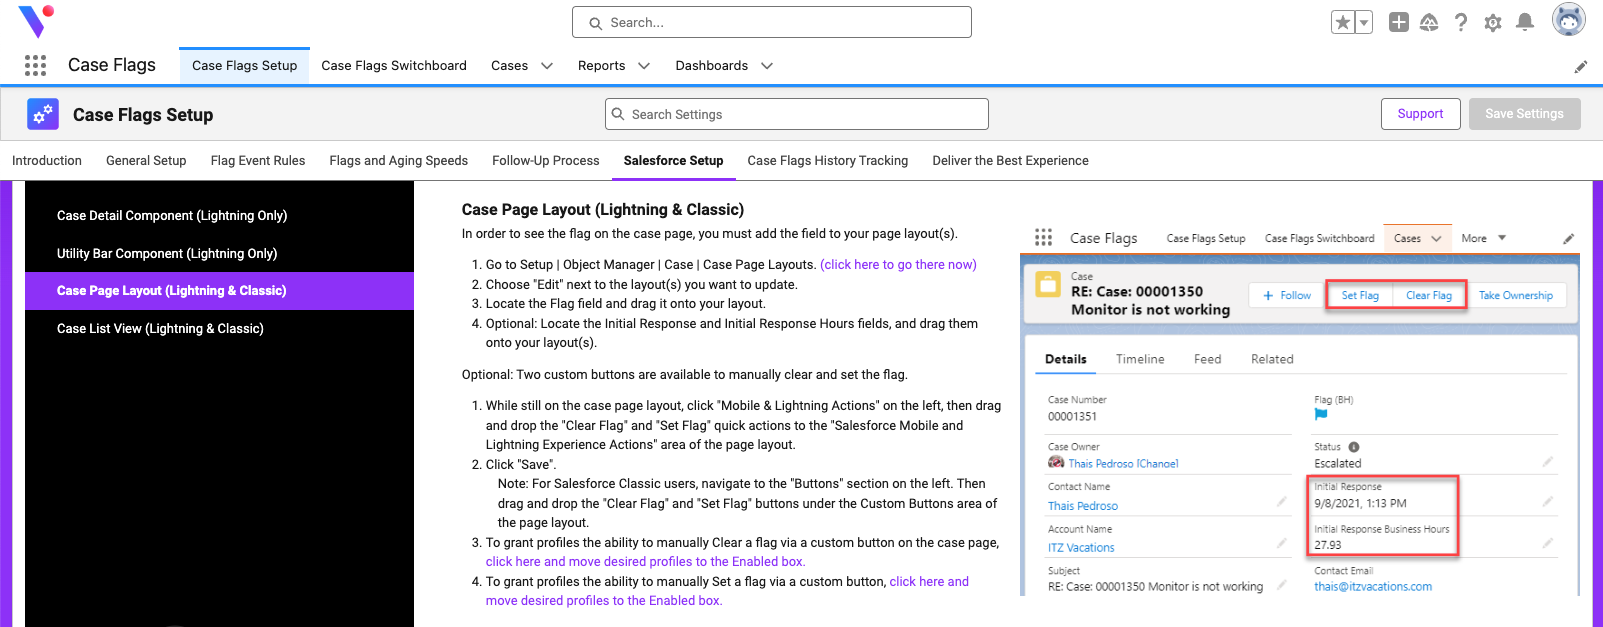Open the Flags and Aging Speeds tab
Image resolution: width=1603 pixels, height=627 pixels.
[x=399, y=161]
